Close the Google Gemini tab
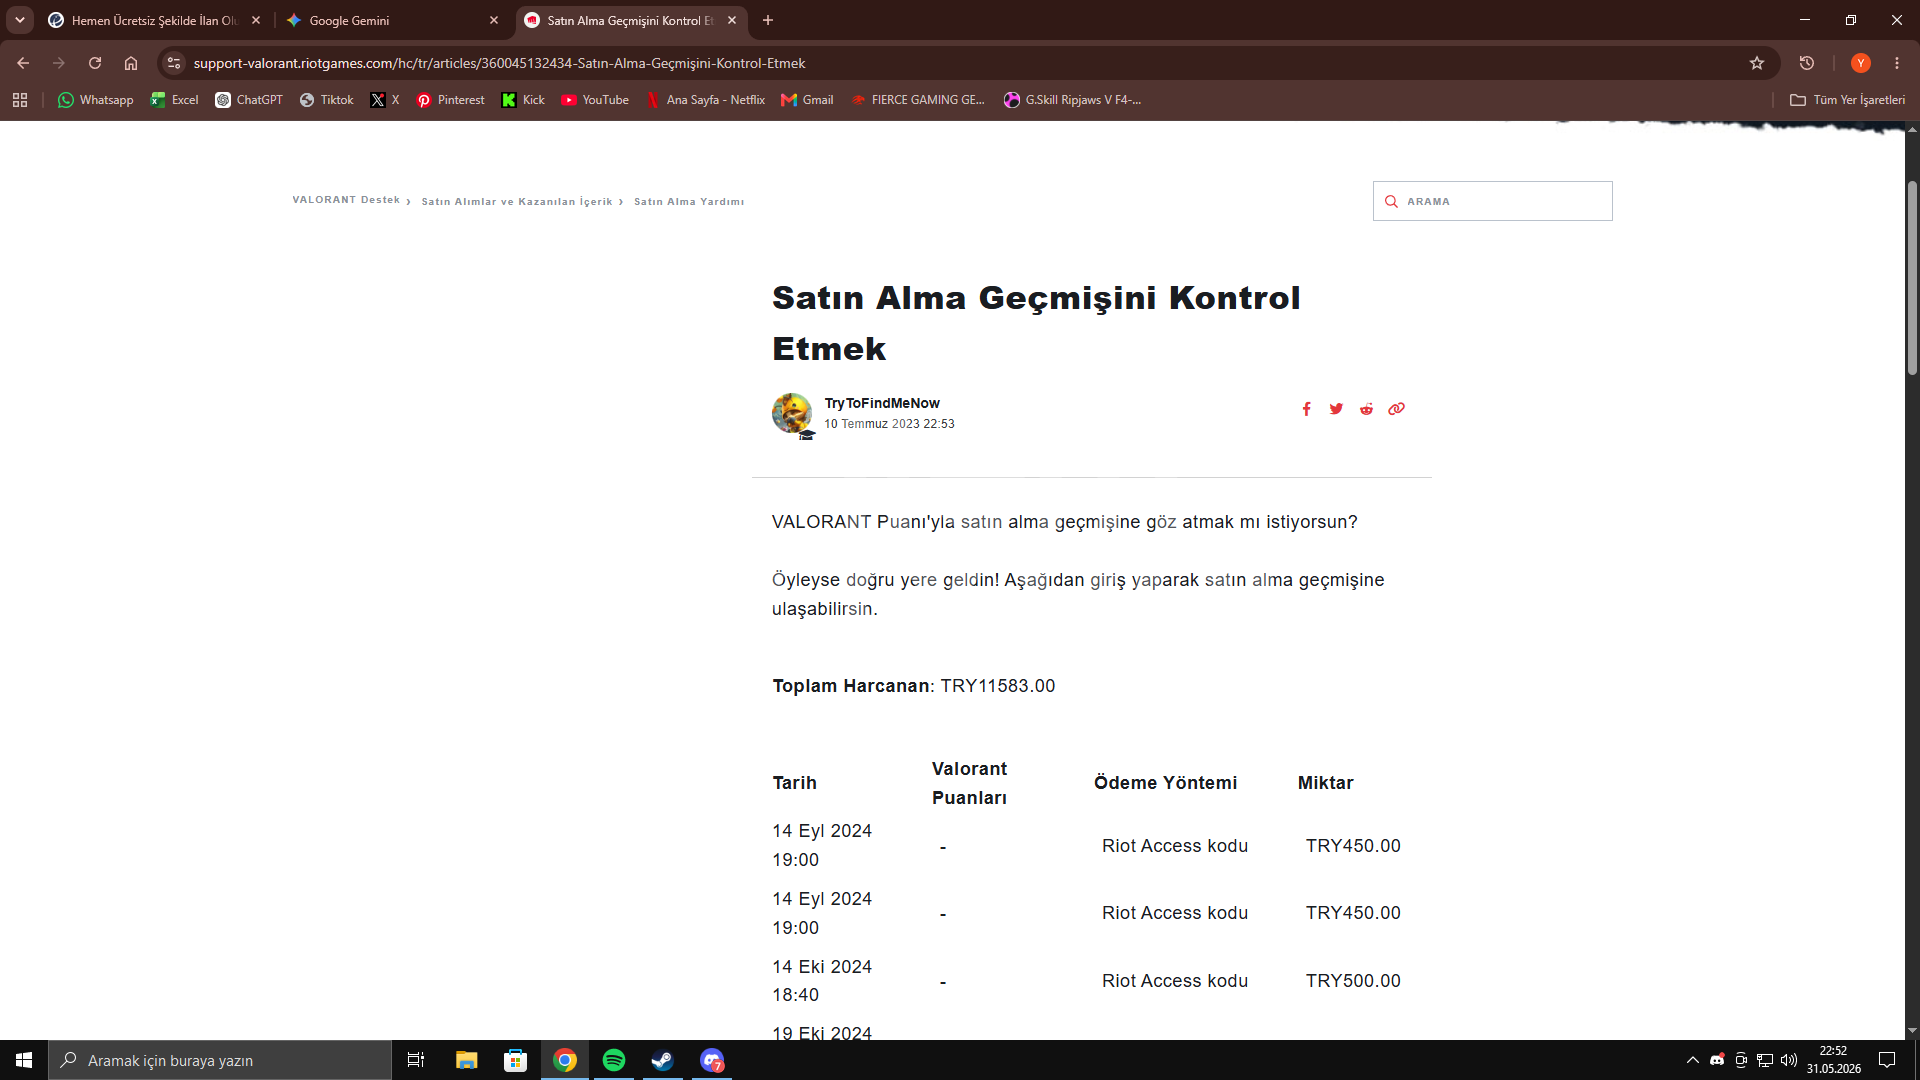The image size is (1920, 1080). point(494,20)
